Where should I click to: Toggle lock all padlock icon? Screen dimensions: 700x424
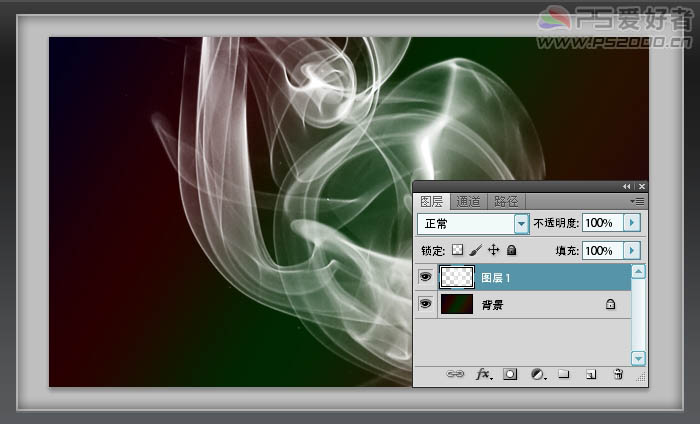pyautogui.click(x=511, y=250)
